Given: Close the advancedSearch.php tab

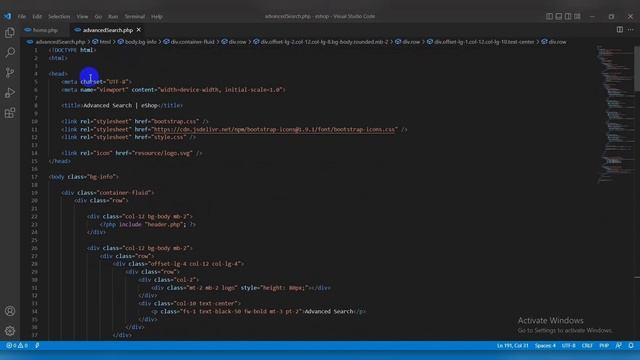Looking at the screenshot, I should [139, 30].
